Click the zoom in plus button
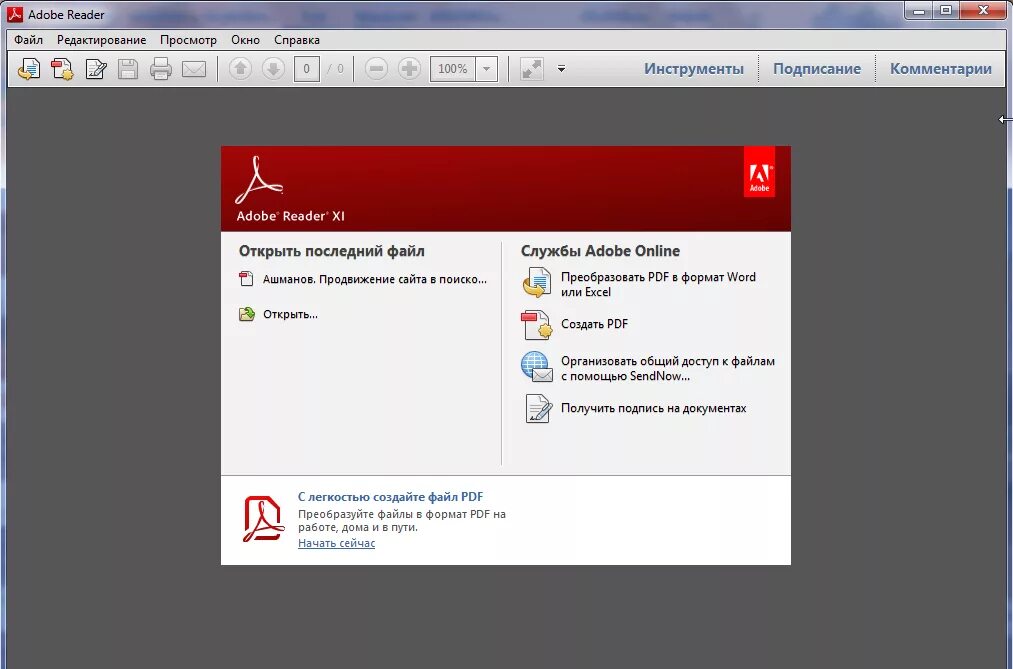The image size is (1013, 669). pyautogui.click(x=409, y=68)
